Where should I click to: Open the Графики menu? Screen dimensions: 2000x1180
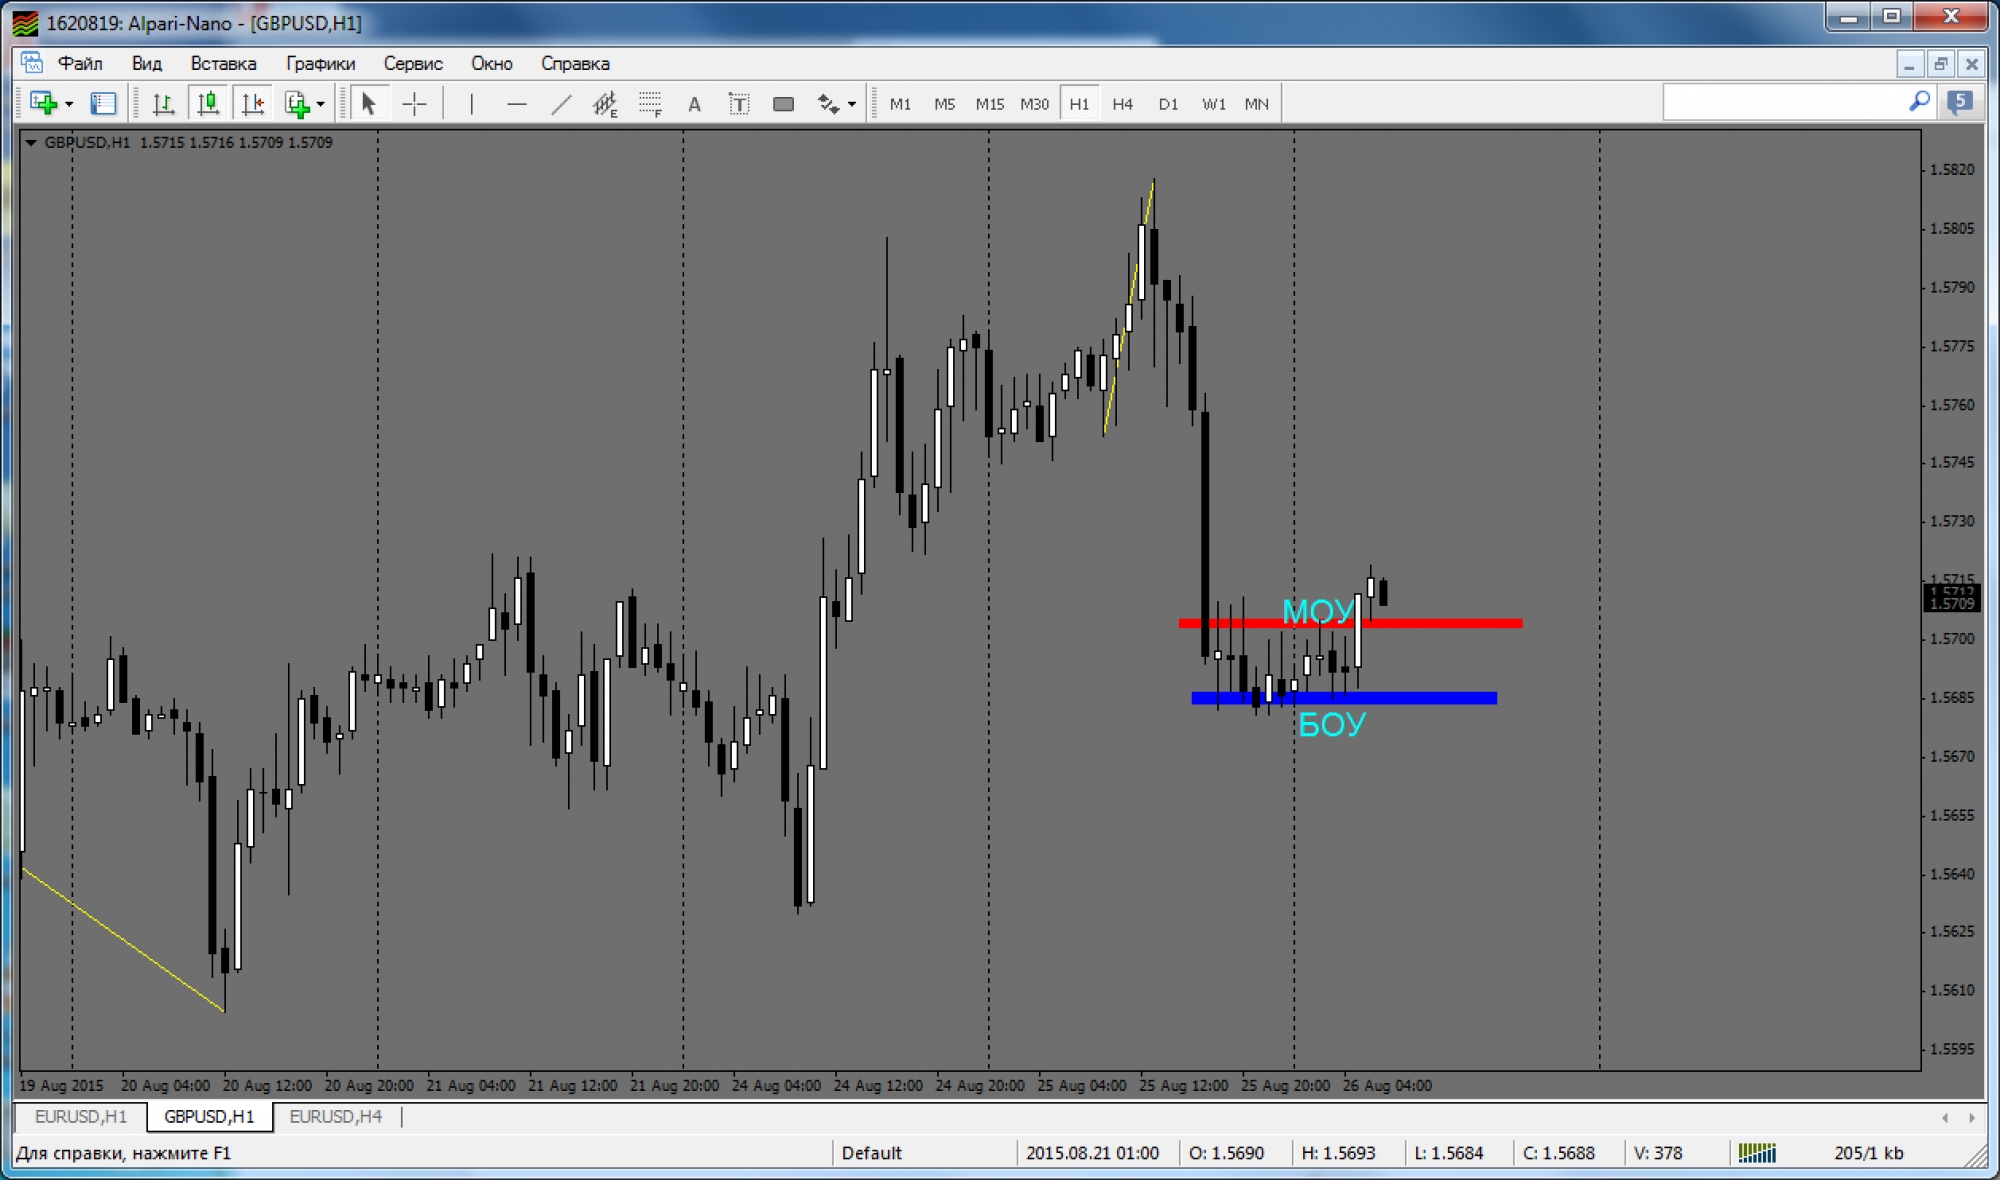coord(320,63)
